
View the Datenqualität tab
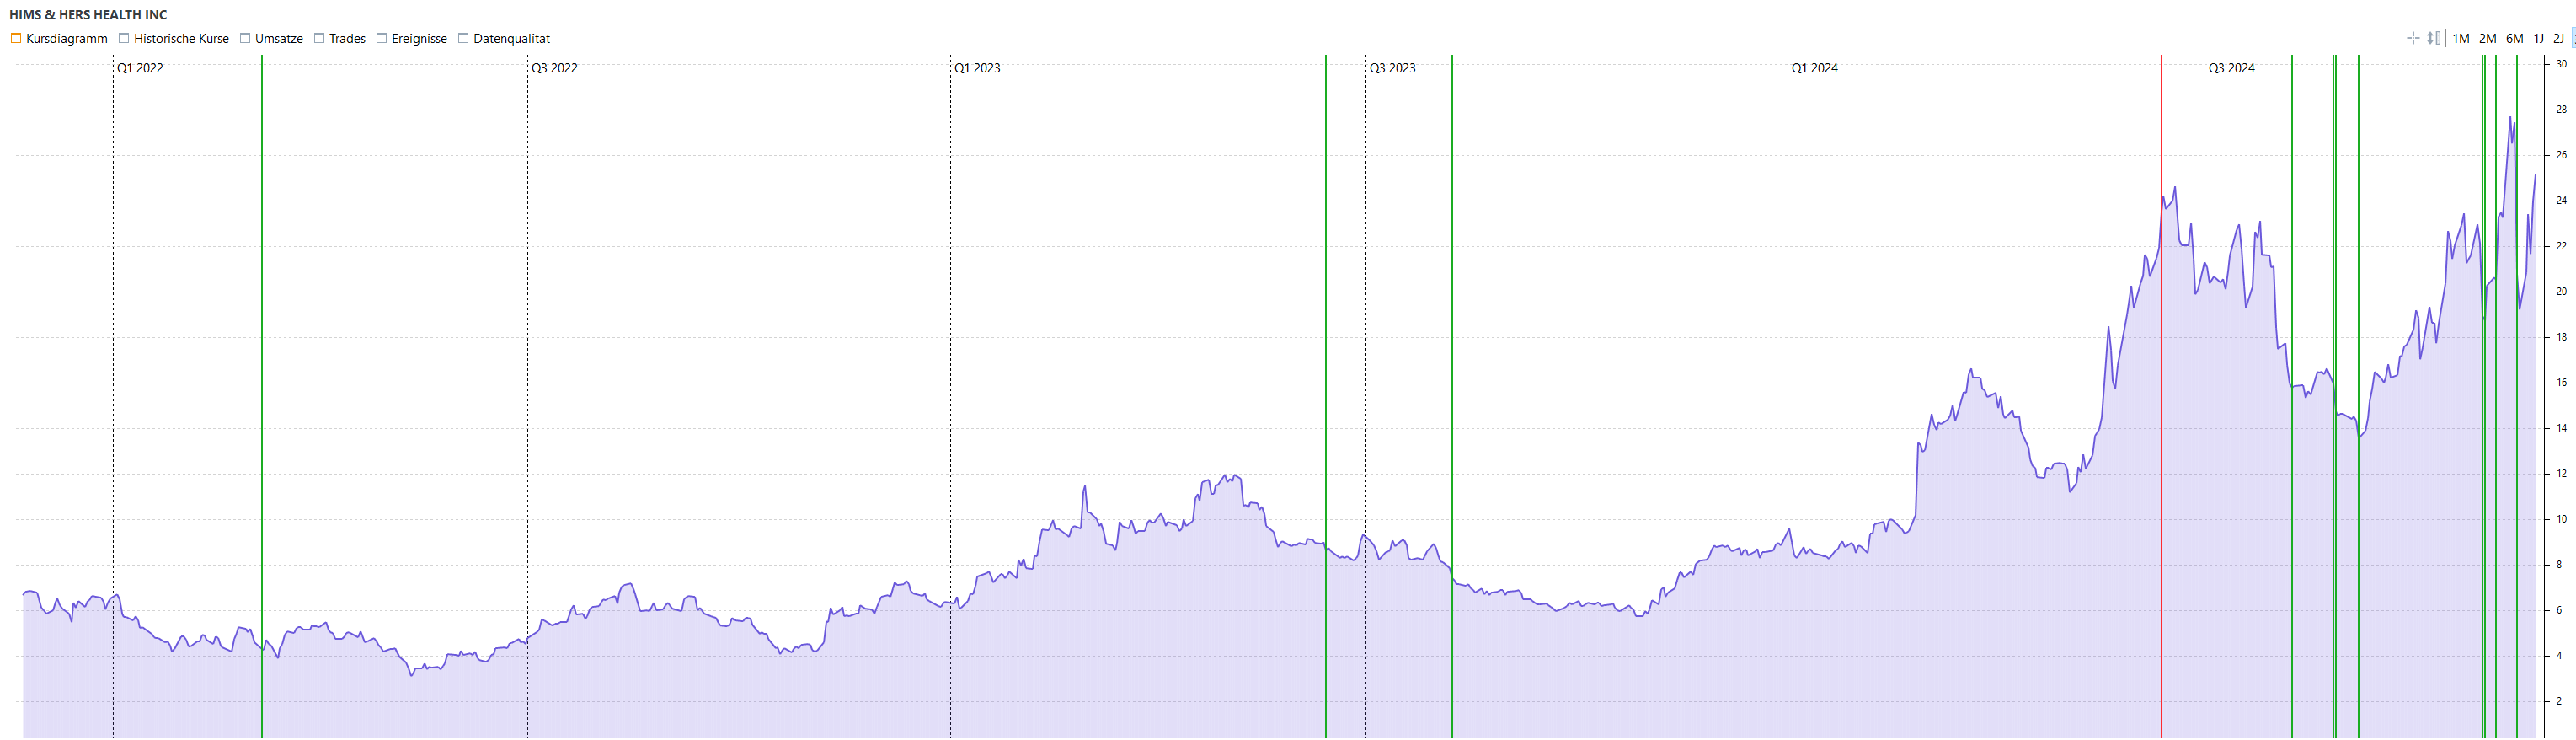[x=504, y=39]
